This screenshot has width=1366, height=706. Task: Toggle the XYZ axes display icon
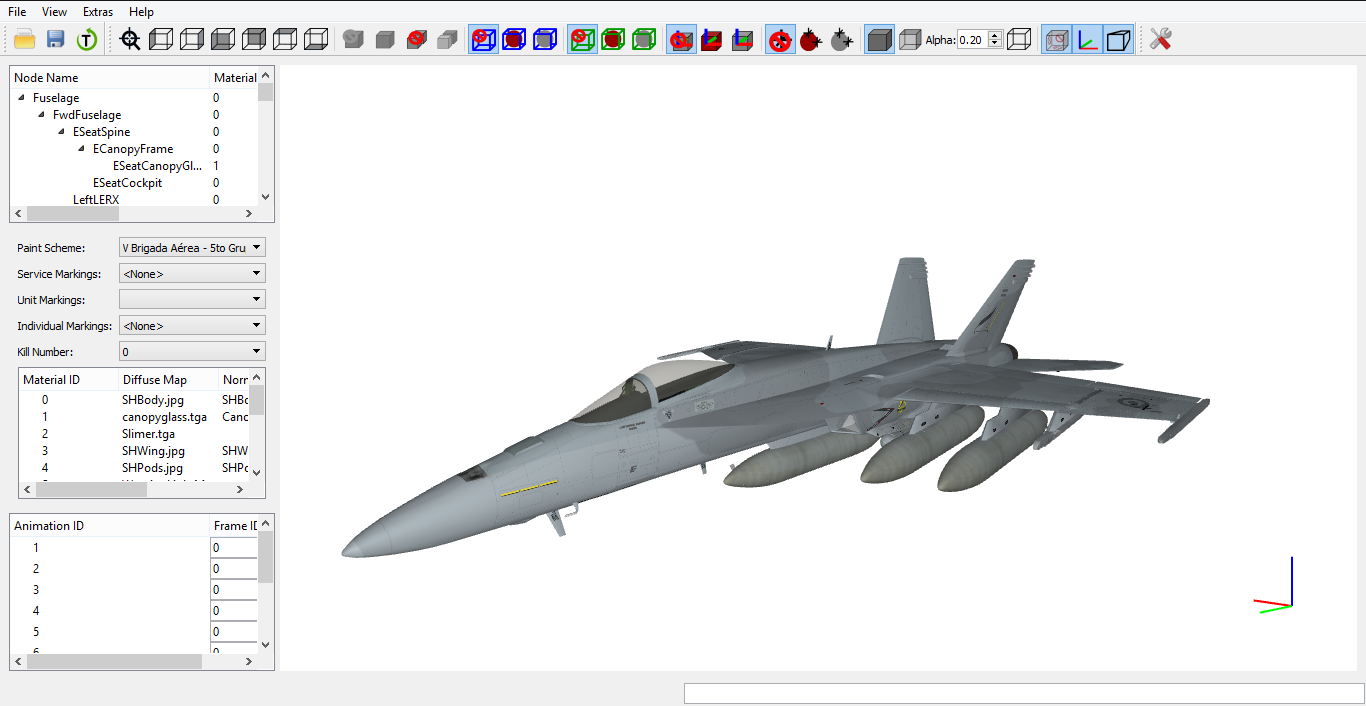1088,40
